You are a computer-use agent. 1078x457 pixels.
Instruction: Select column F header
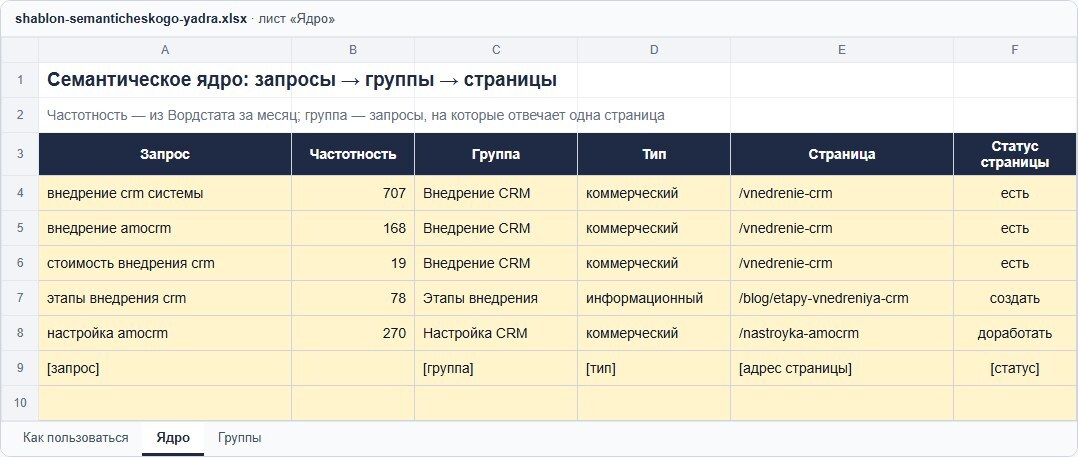(1015, 49)
